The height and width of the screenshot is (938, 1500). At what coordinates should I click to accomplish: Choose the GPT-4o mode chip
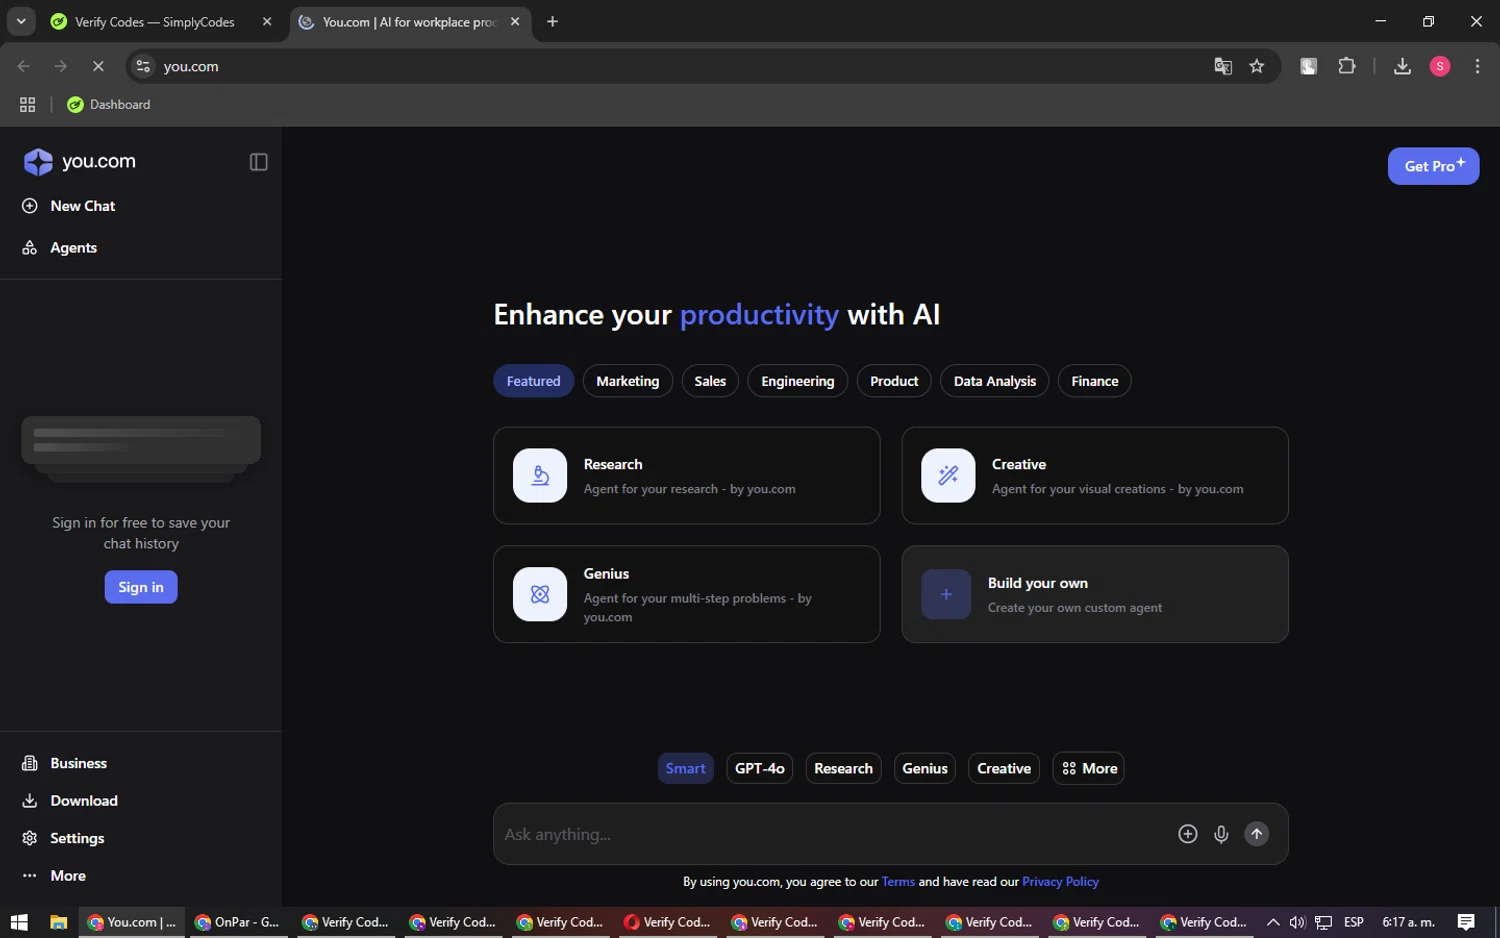click(759, 768)
